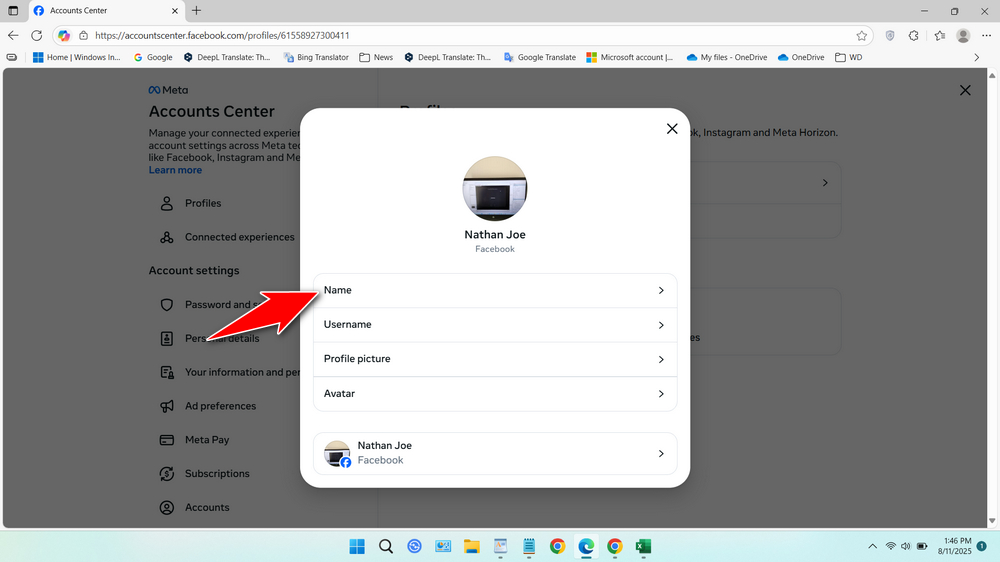1000x562 pixels.
Task: Open the Profile picture setting row
Action: pos(495,359)
